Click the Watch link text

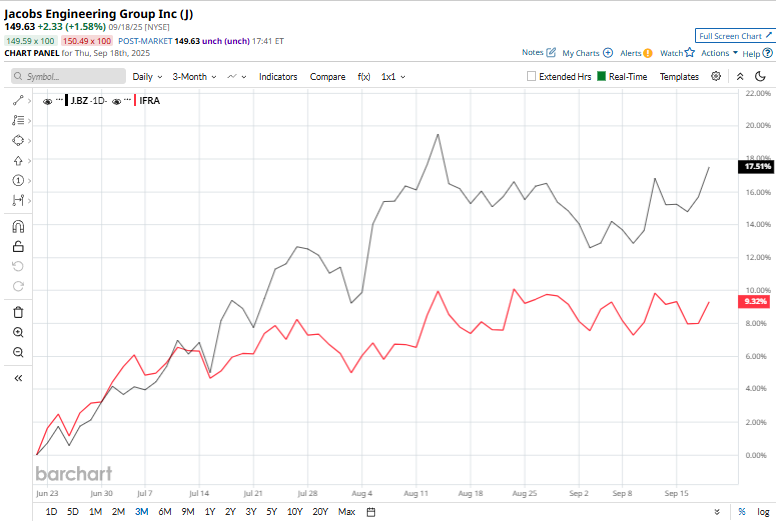pos(671,53)
